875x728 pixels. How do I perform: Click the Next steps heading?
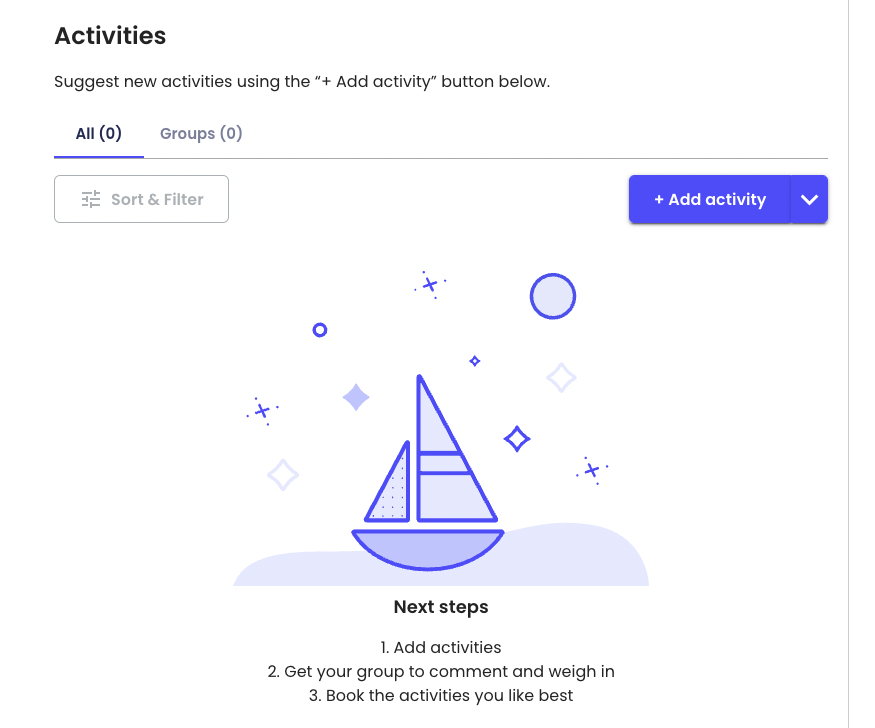[441, 607]
